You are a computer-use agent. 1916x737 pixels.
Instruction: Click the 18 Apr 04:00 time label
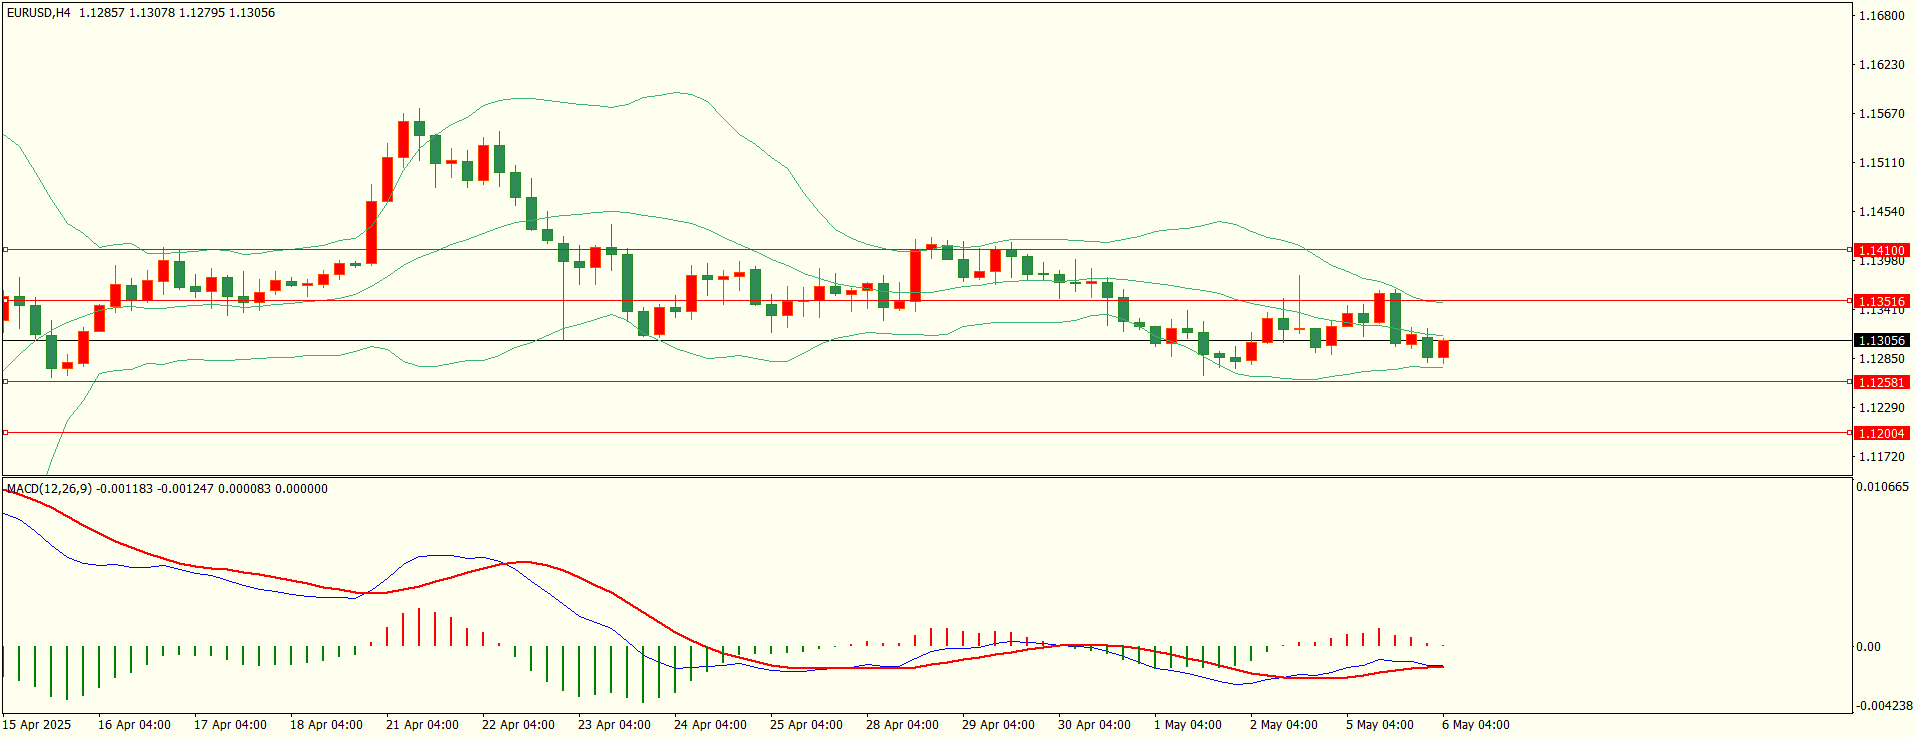coord(326,725)
